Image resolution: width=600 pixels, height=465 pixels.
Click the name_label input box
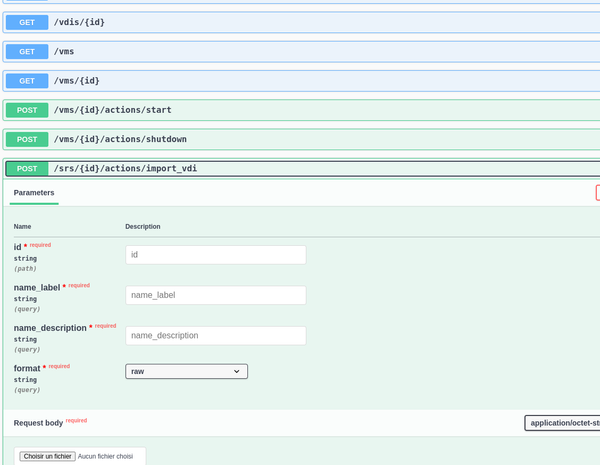(x=215, y=295)
